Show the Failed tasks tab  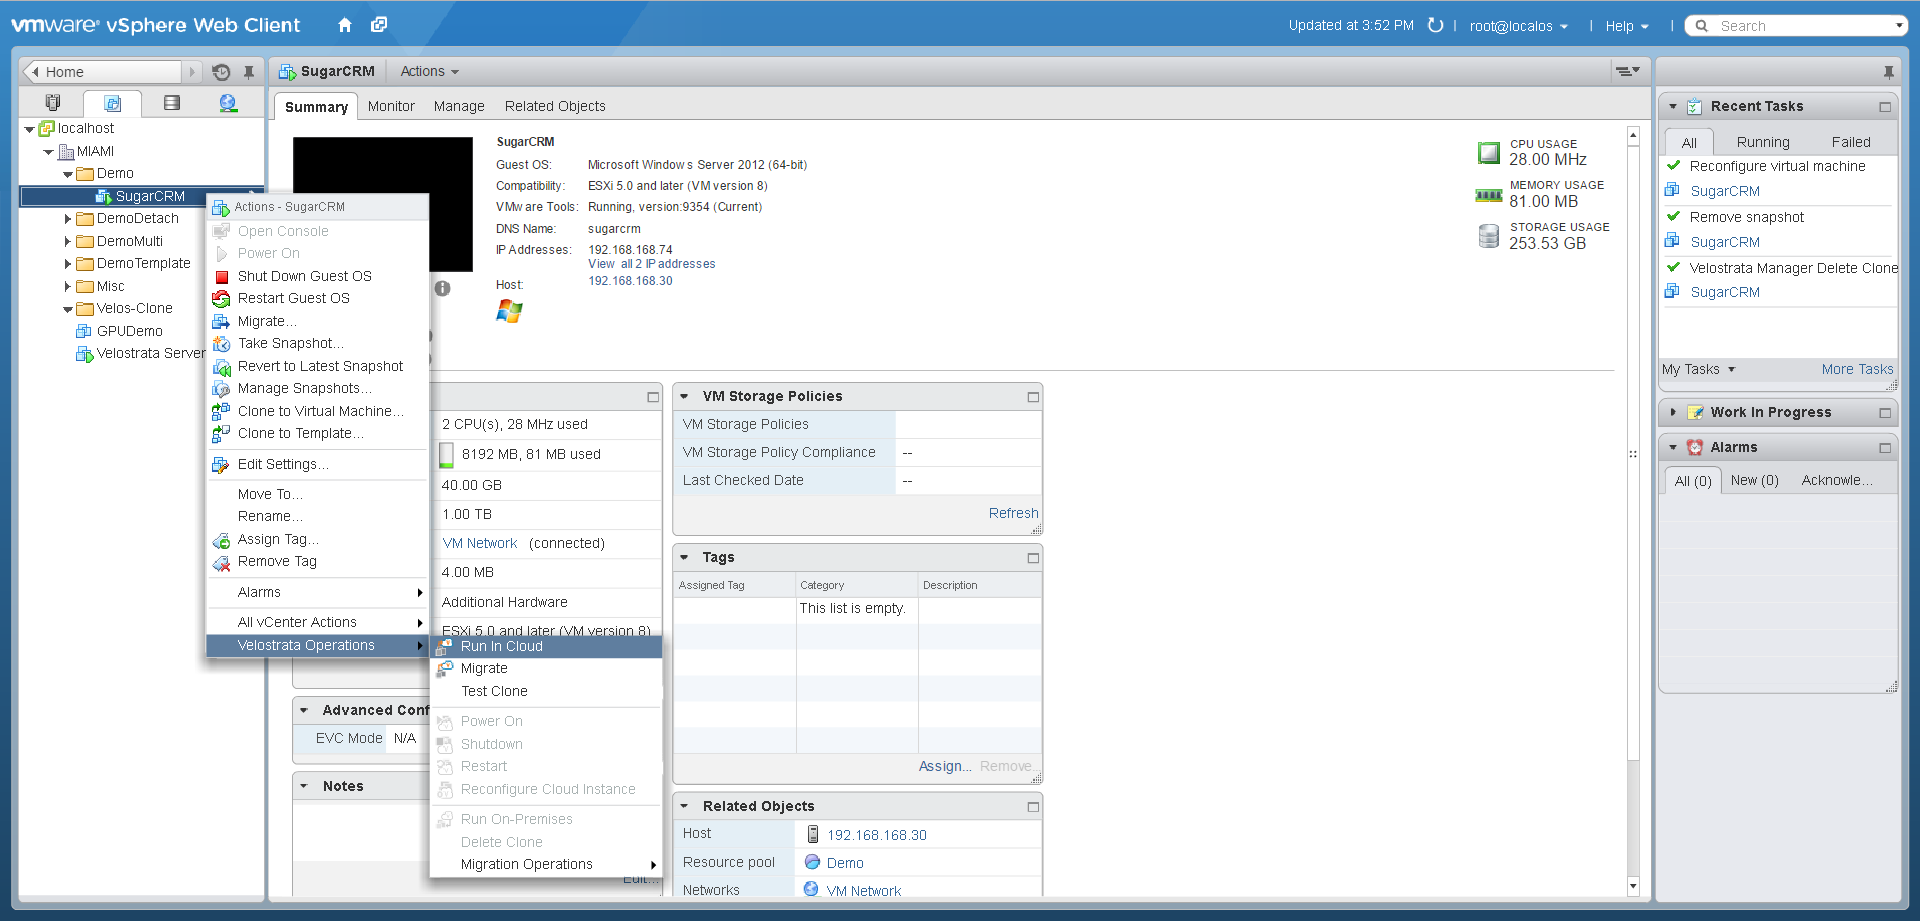pos(1851,142)
